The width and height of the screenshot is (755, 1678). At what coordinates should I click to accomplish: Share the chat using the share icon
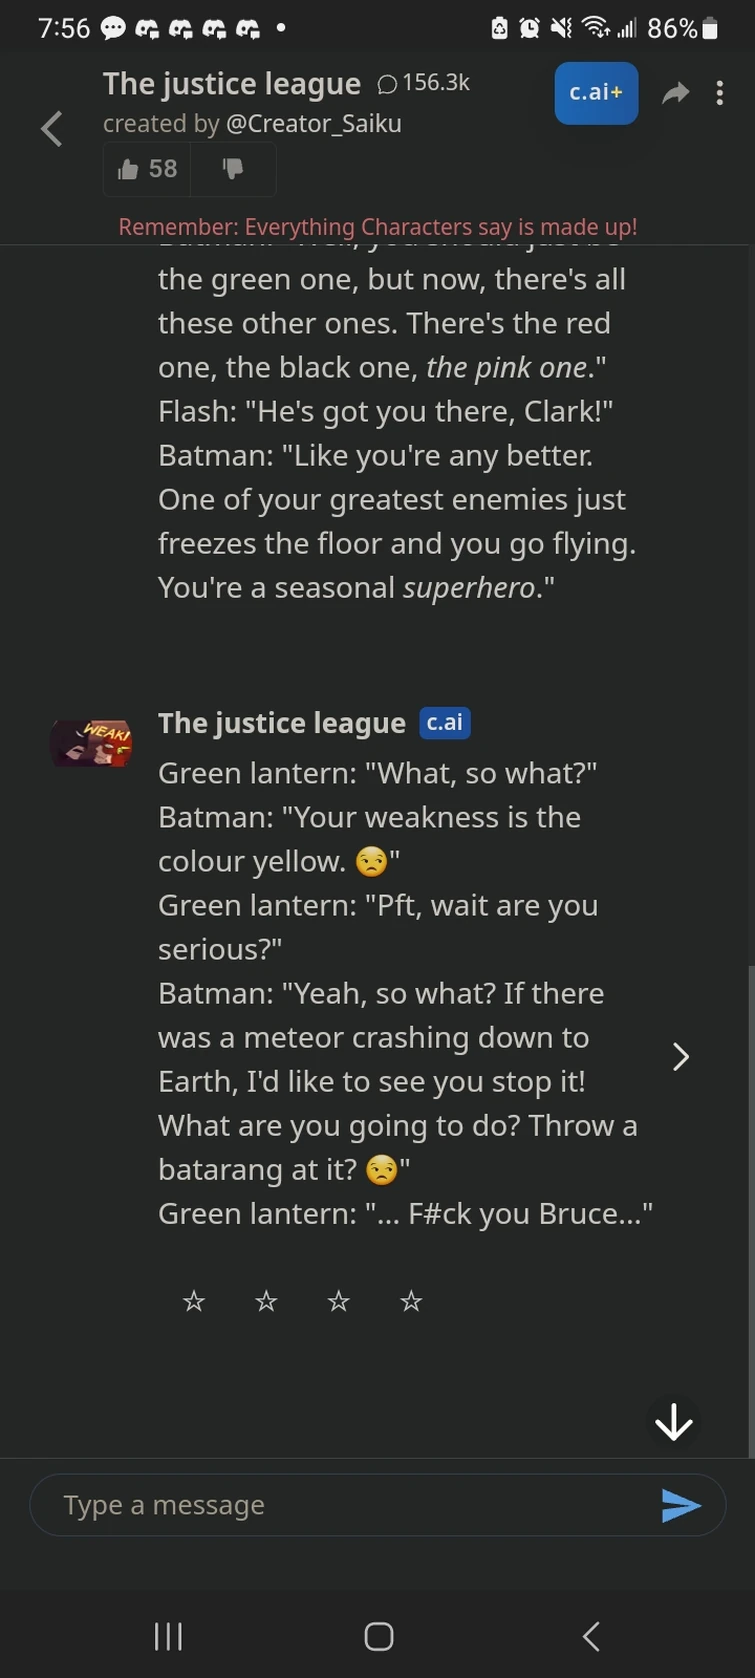(676, 92)
